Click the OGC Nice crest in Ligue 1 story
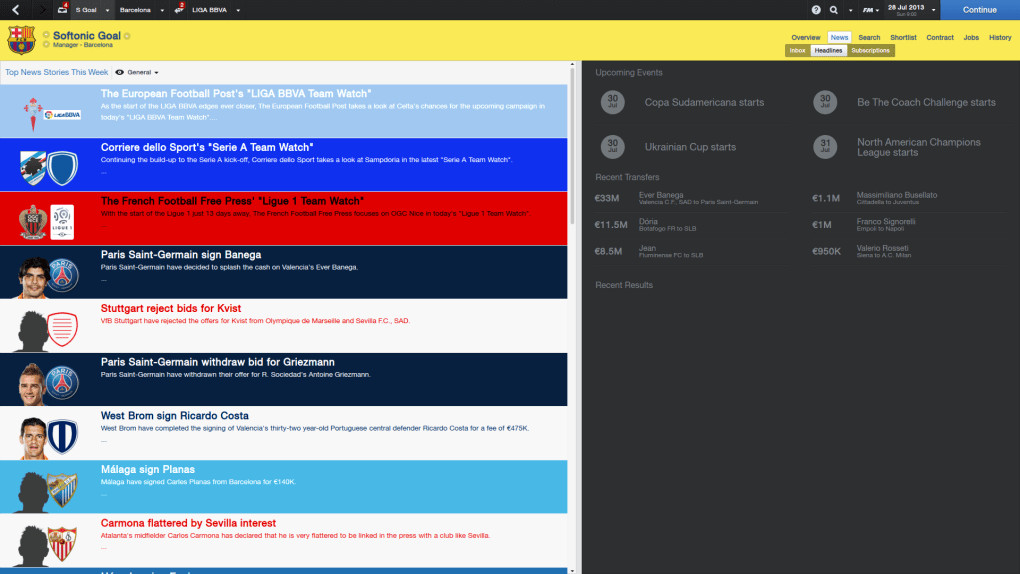1020x574 pixels. click(x=33, y=222)
